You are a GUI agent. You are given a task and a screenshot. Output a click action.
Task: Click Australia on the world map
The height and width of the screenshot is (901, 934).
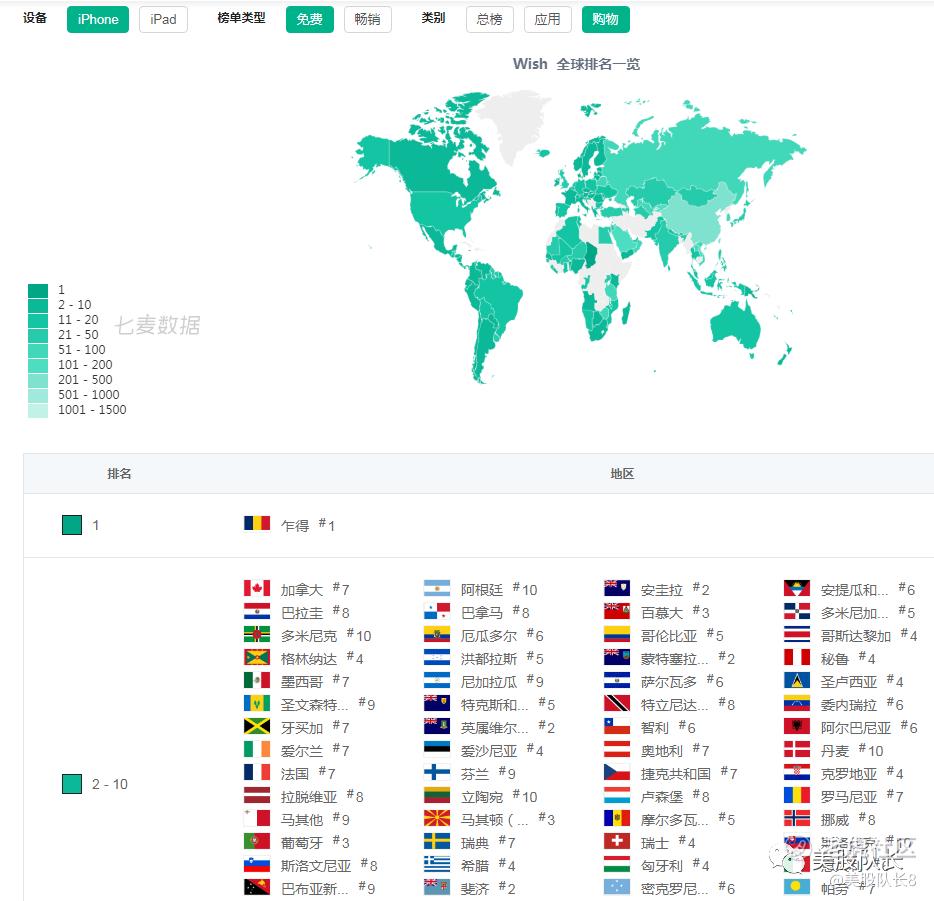736,325
